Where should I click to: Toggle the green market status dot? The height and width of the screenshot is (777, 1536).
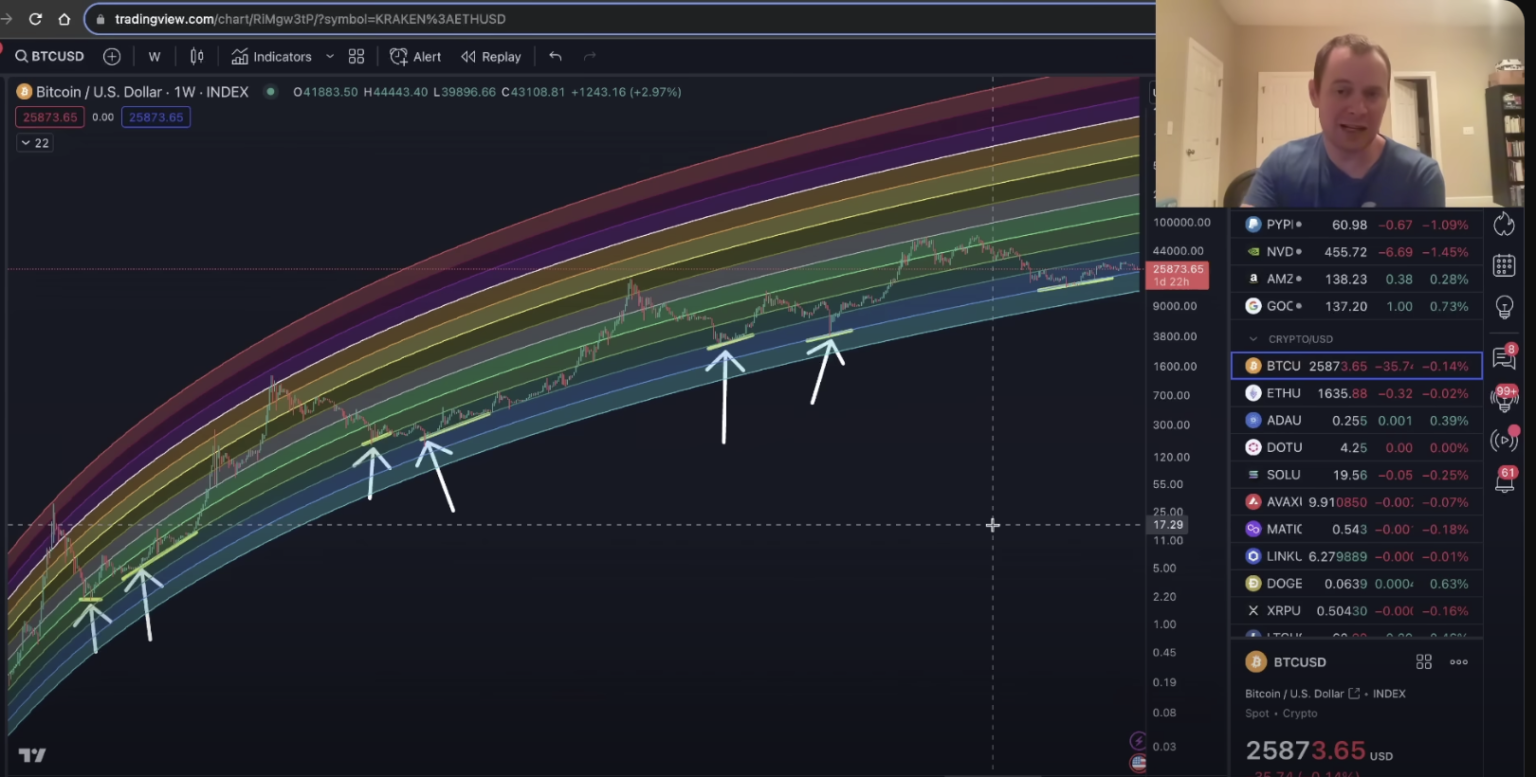tap(270, 92)
